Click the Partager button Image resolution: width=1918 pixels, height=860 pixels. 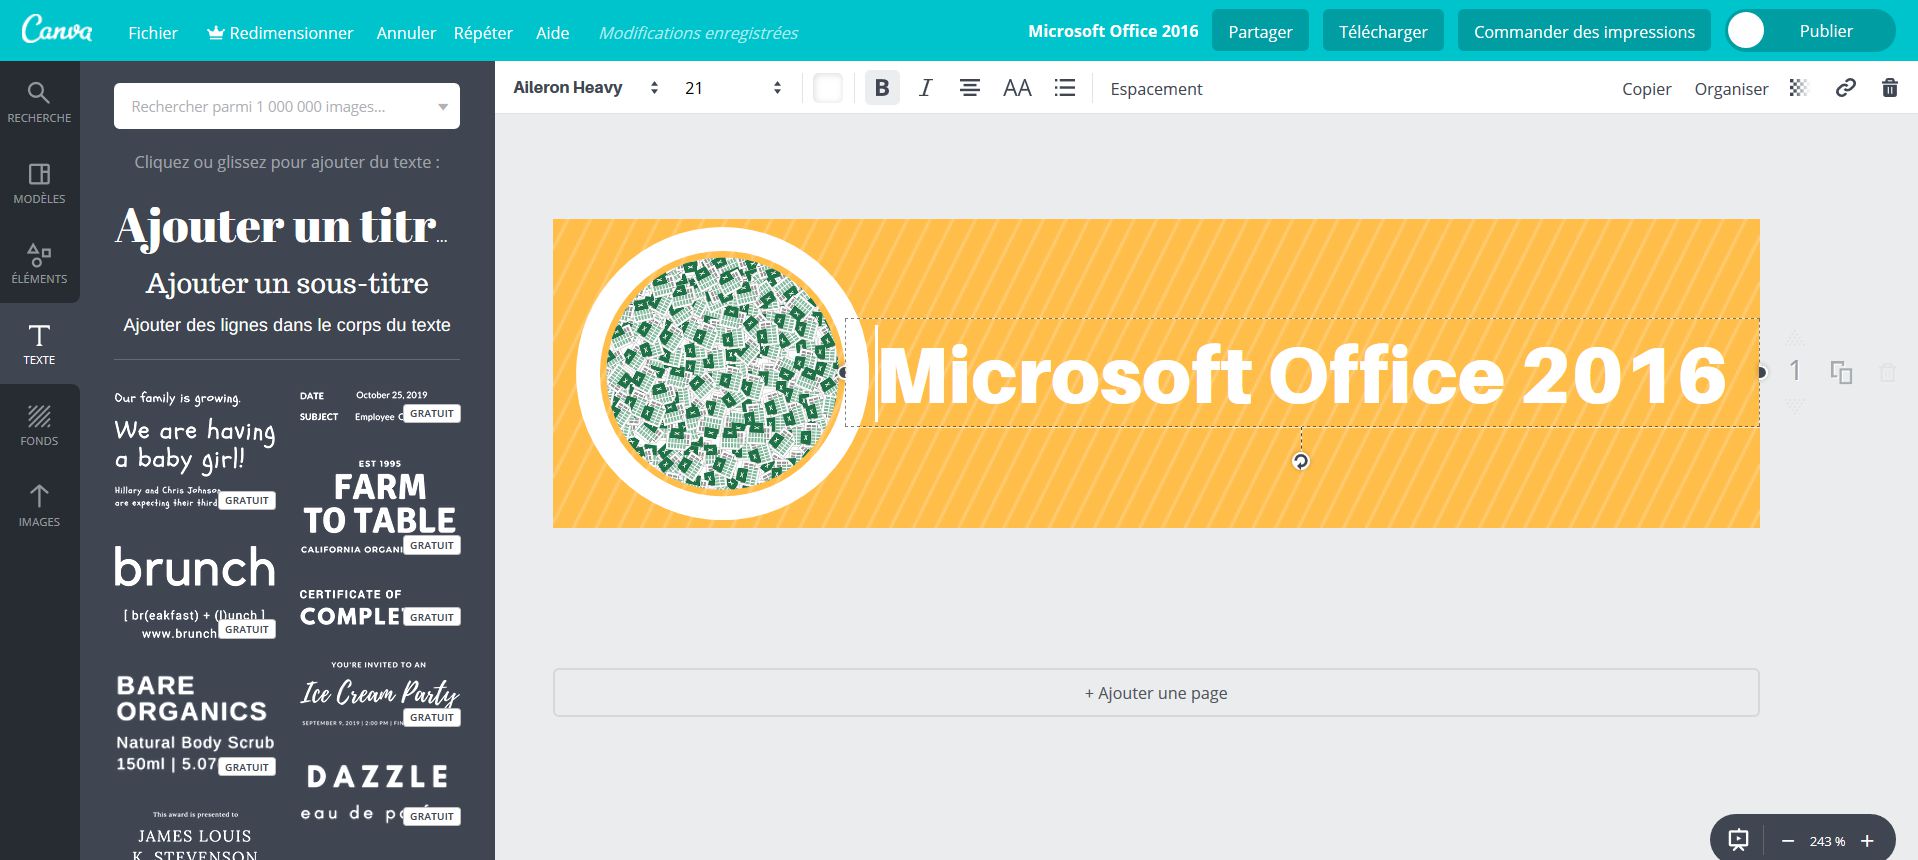pos(1260,31)
